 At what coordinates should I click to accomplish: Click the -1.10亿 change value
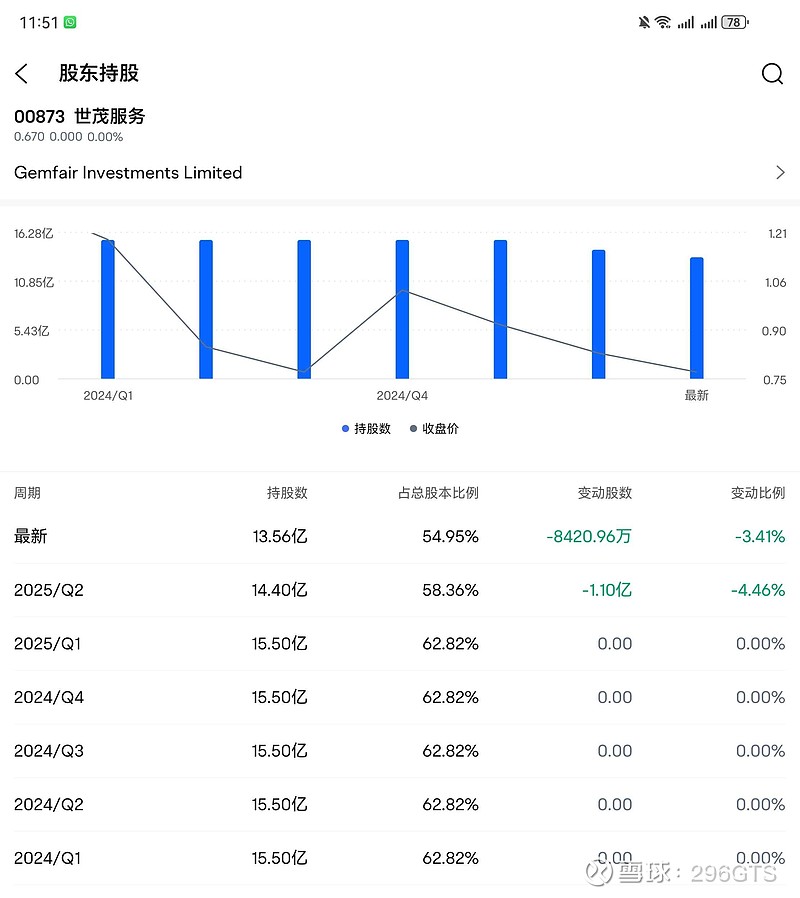[607, 590]
